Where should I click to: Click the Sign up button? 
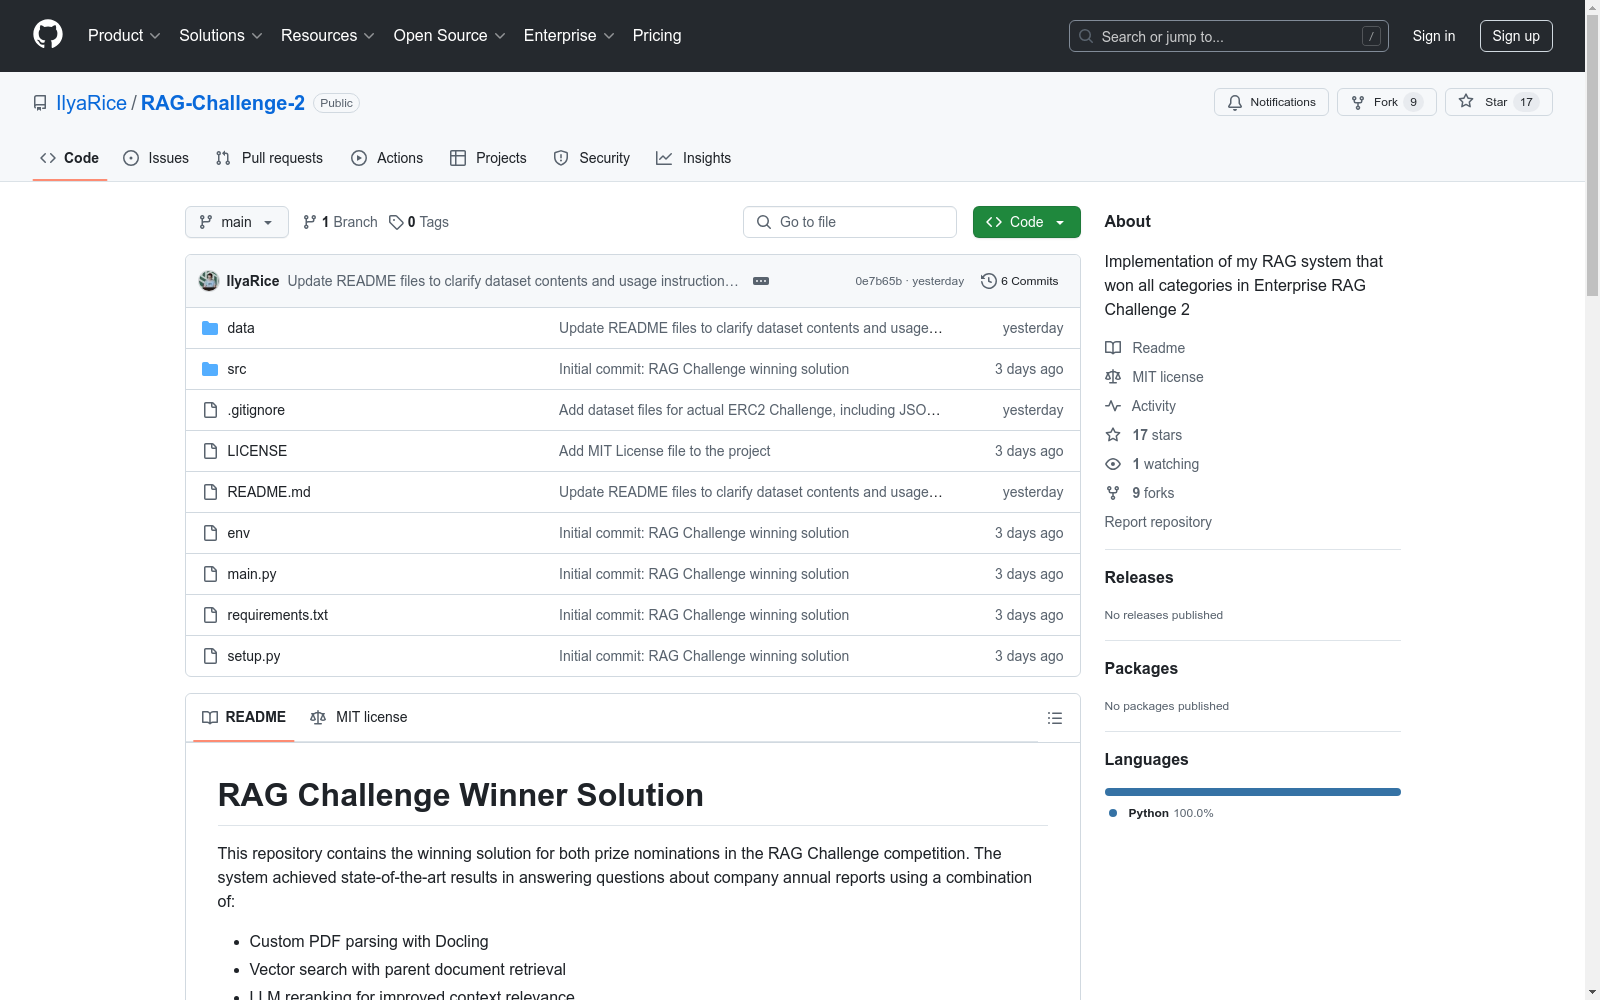pos(1516,36)
